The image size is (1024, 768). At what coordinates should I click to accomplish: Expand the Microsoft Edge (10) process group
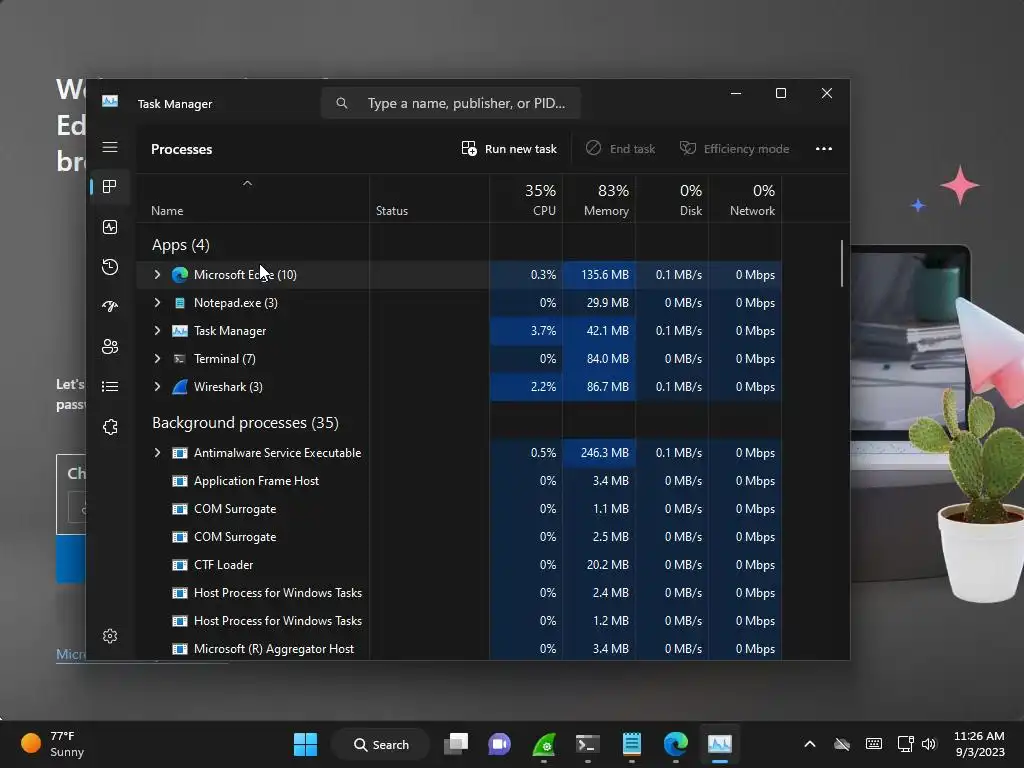(x=157, y=275)
